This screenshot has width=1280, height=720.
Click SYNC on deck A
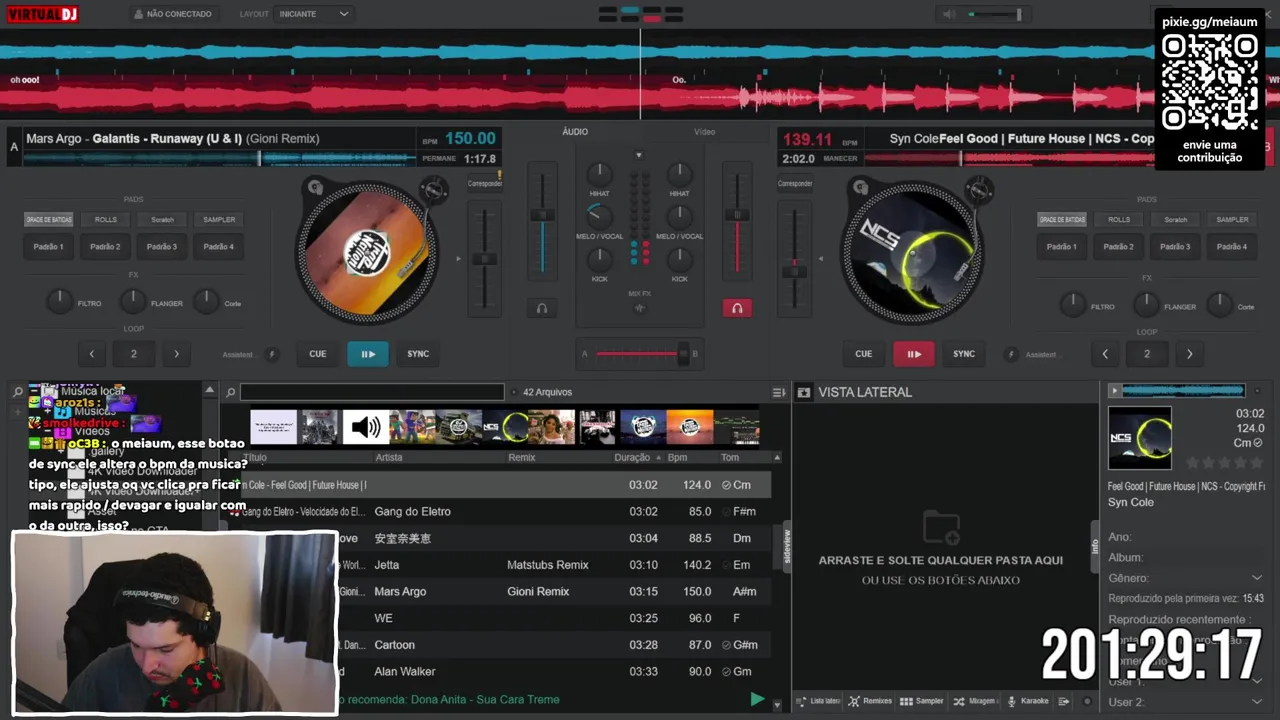pyautogui.click(x=418, y=353)
